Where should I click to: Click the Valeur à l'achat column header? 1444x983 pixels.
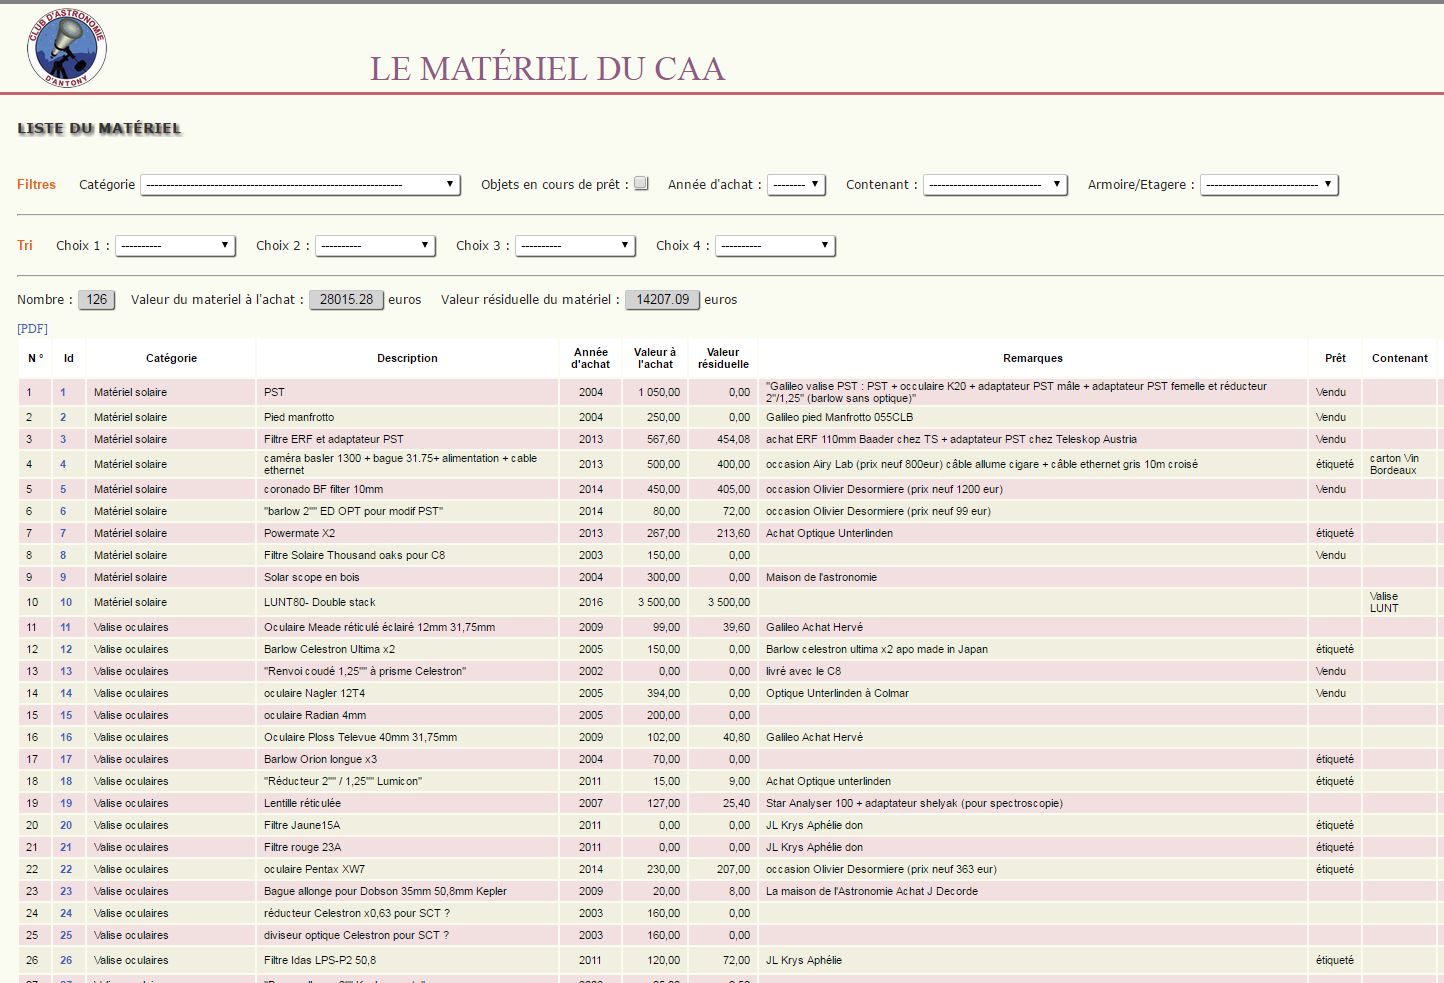(x=655, y=358)
